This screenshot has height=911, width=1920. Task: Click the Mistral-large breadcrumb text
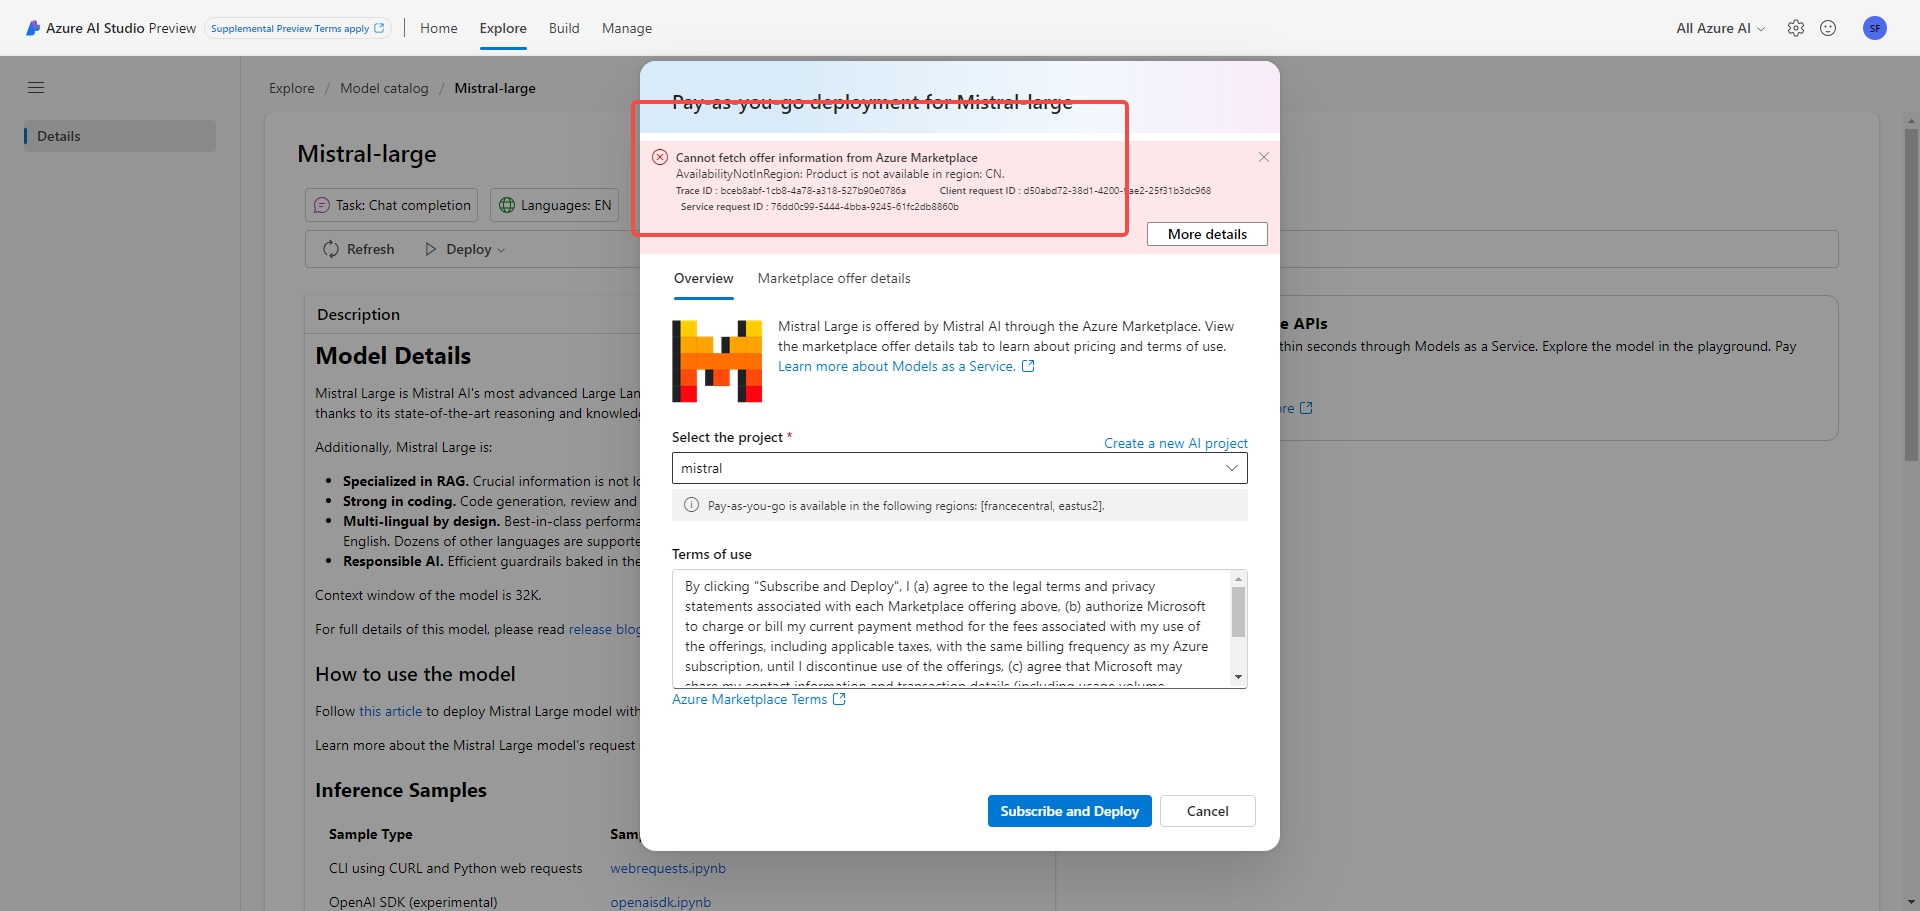[x=495, y=88]
